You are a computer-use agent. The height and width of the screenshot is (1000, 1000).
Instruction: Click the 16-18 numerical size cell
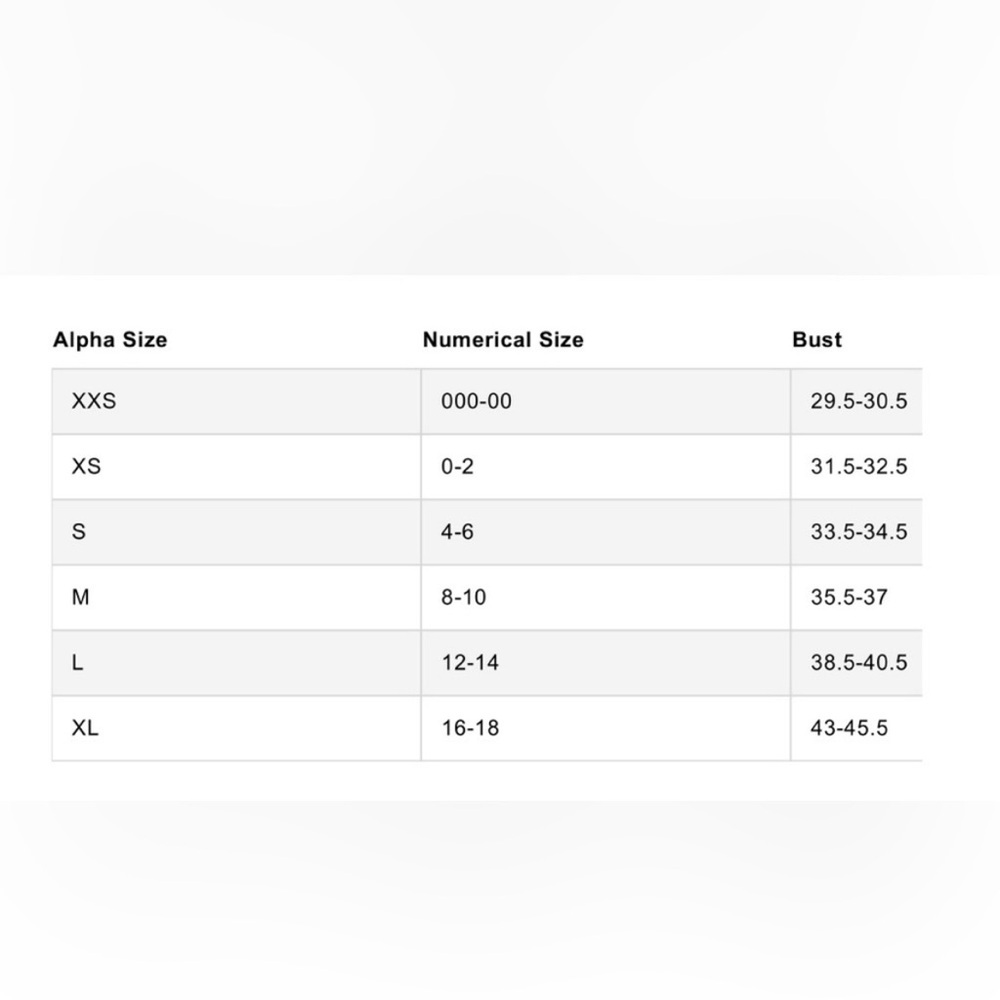(606, 728)
